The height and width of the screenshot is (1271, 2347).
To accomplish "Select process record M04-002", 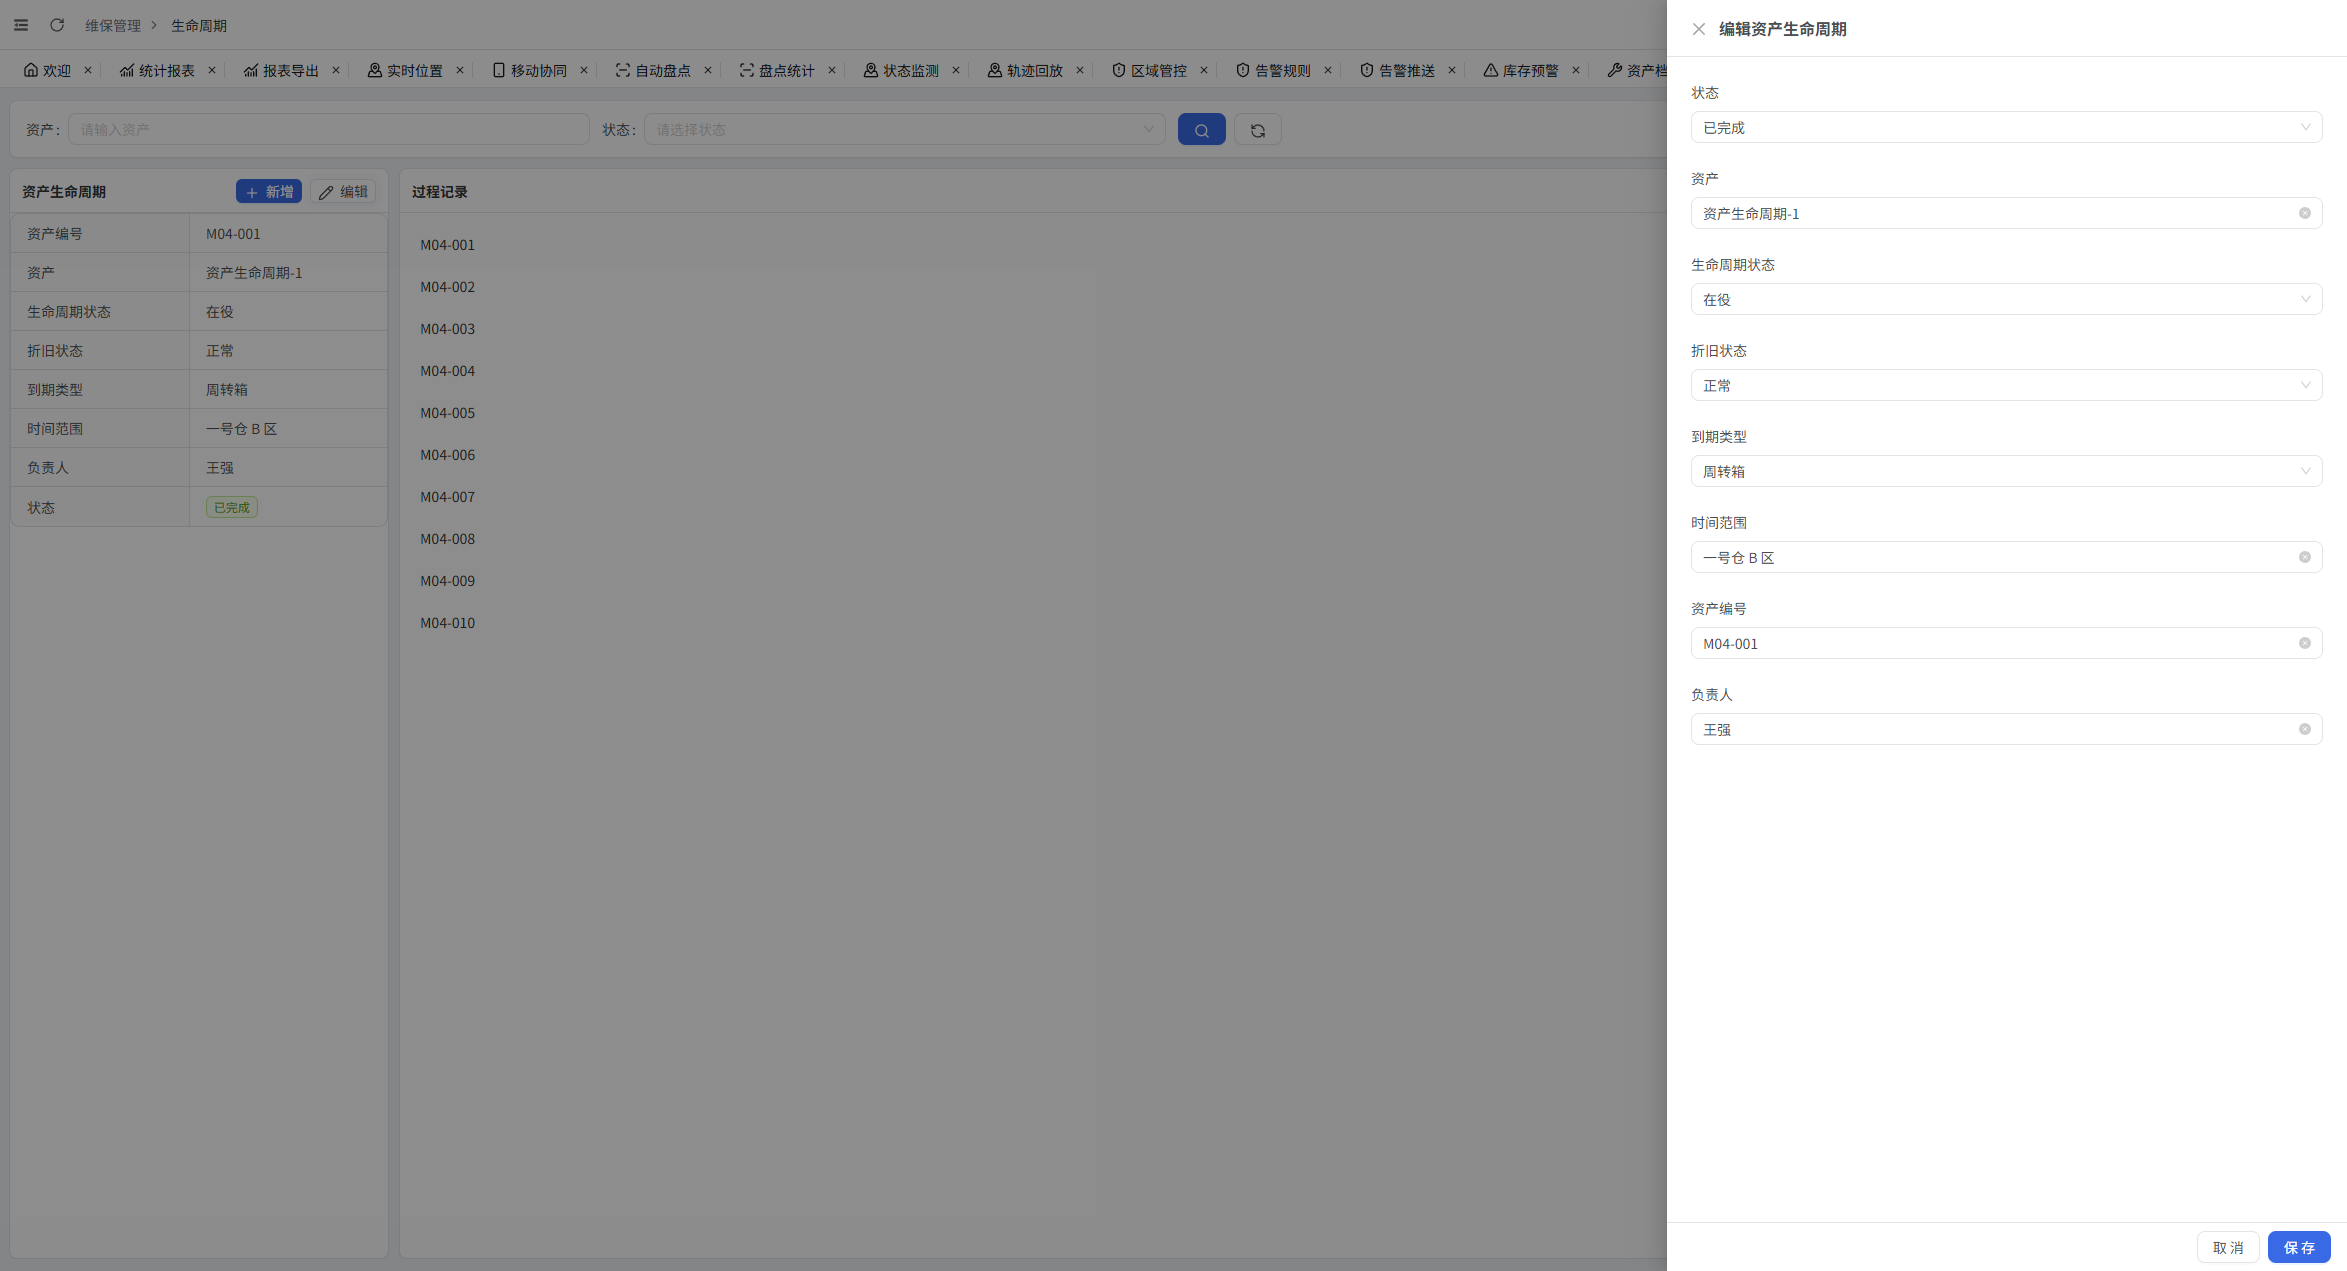I will pyautogui.click(x=447, y=287).
